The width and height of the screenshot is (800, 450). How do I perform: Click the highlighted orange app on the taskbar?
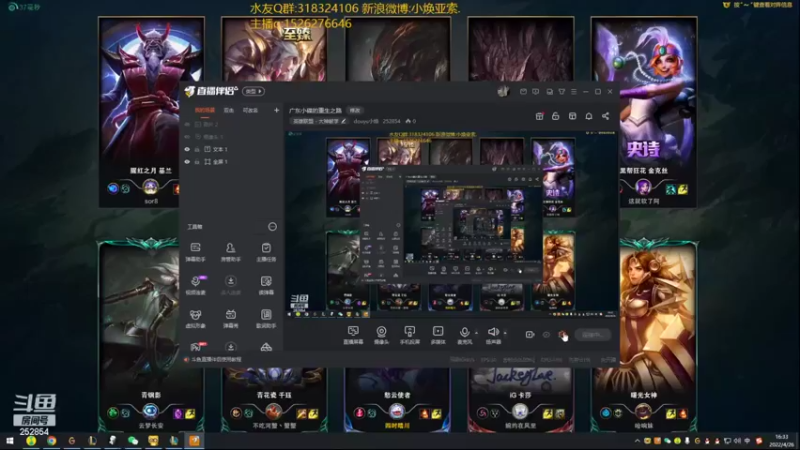click(x=194, y=441)
